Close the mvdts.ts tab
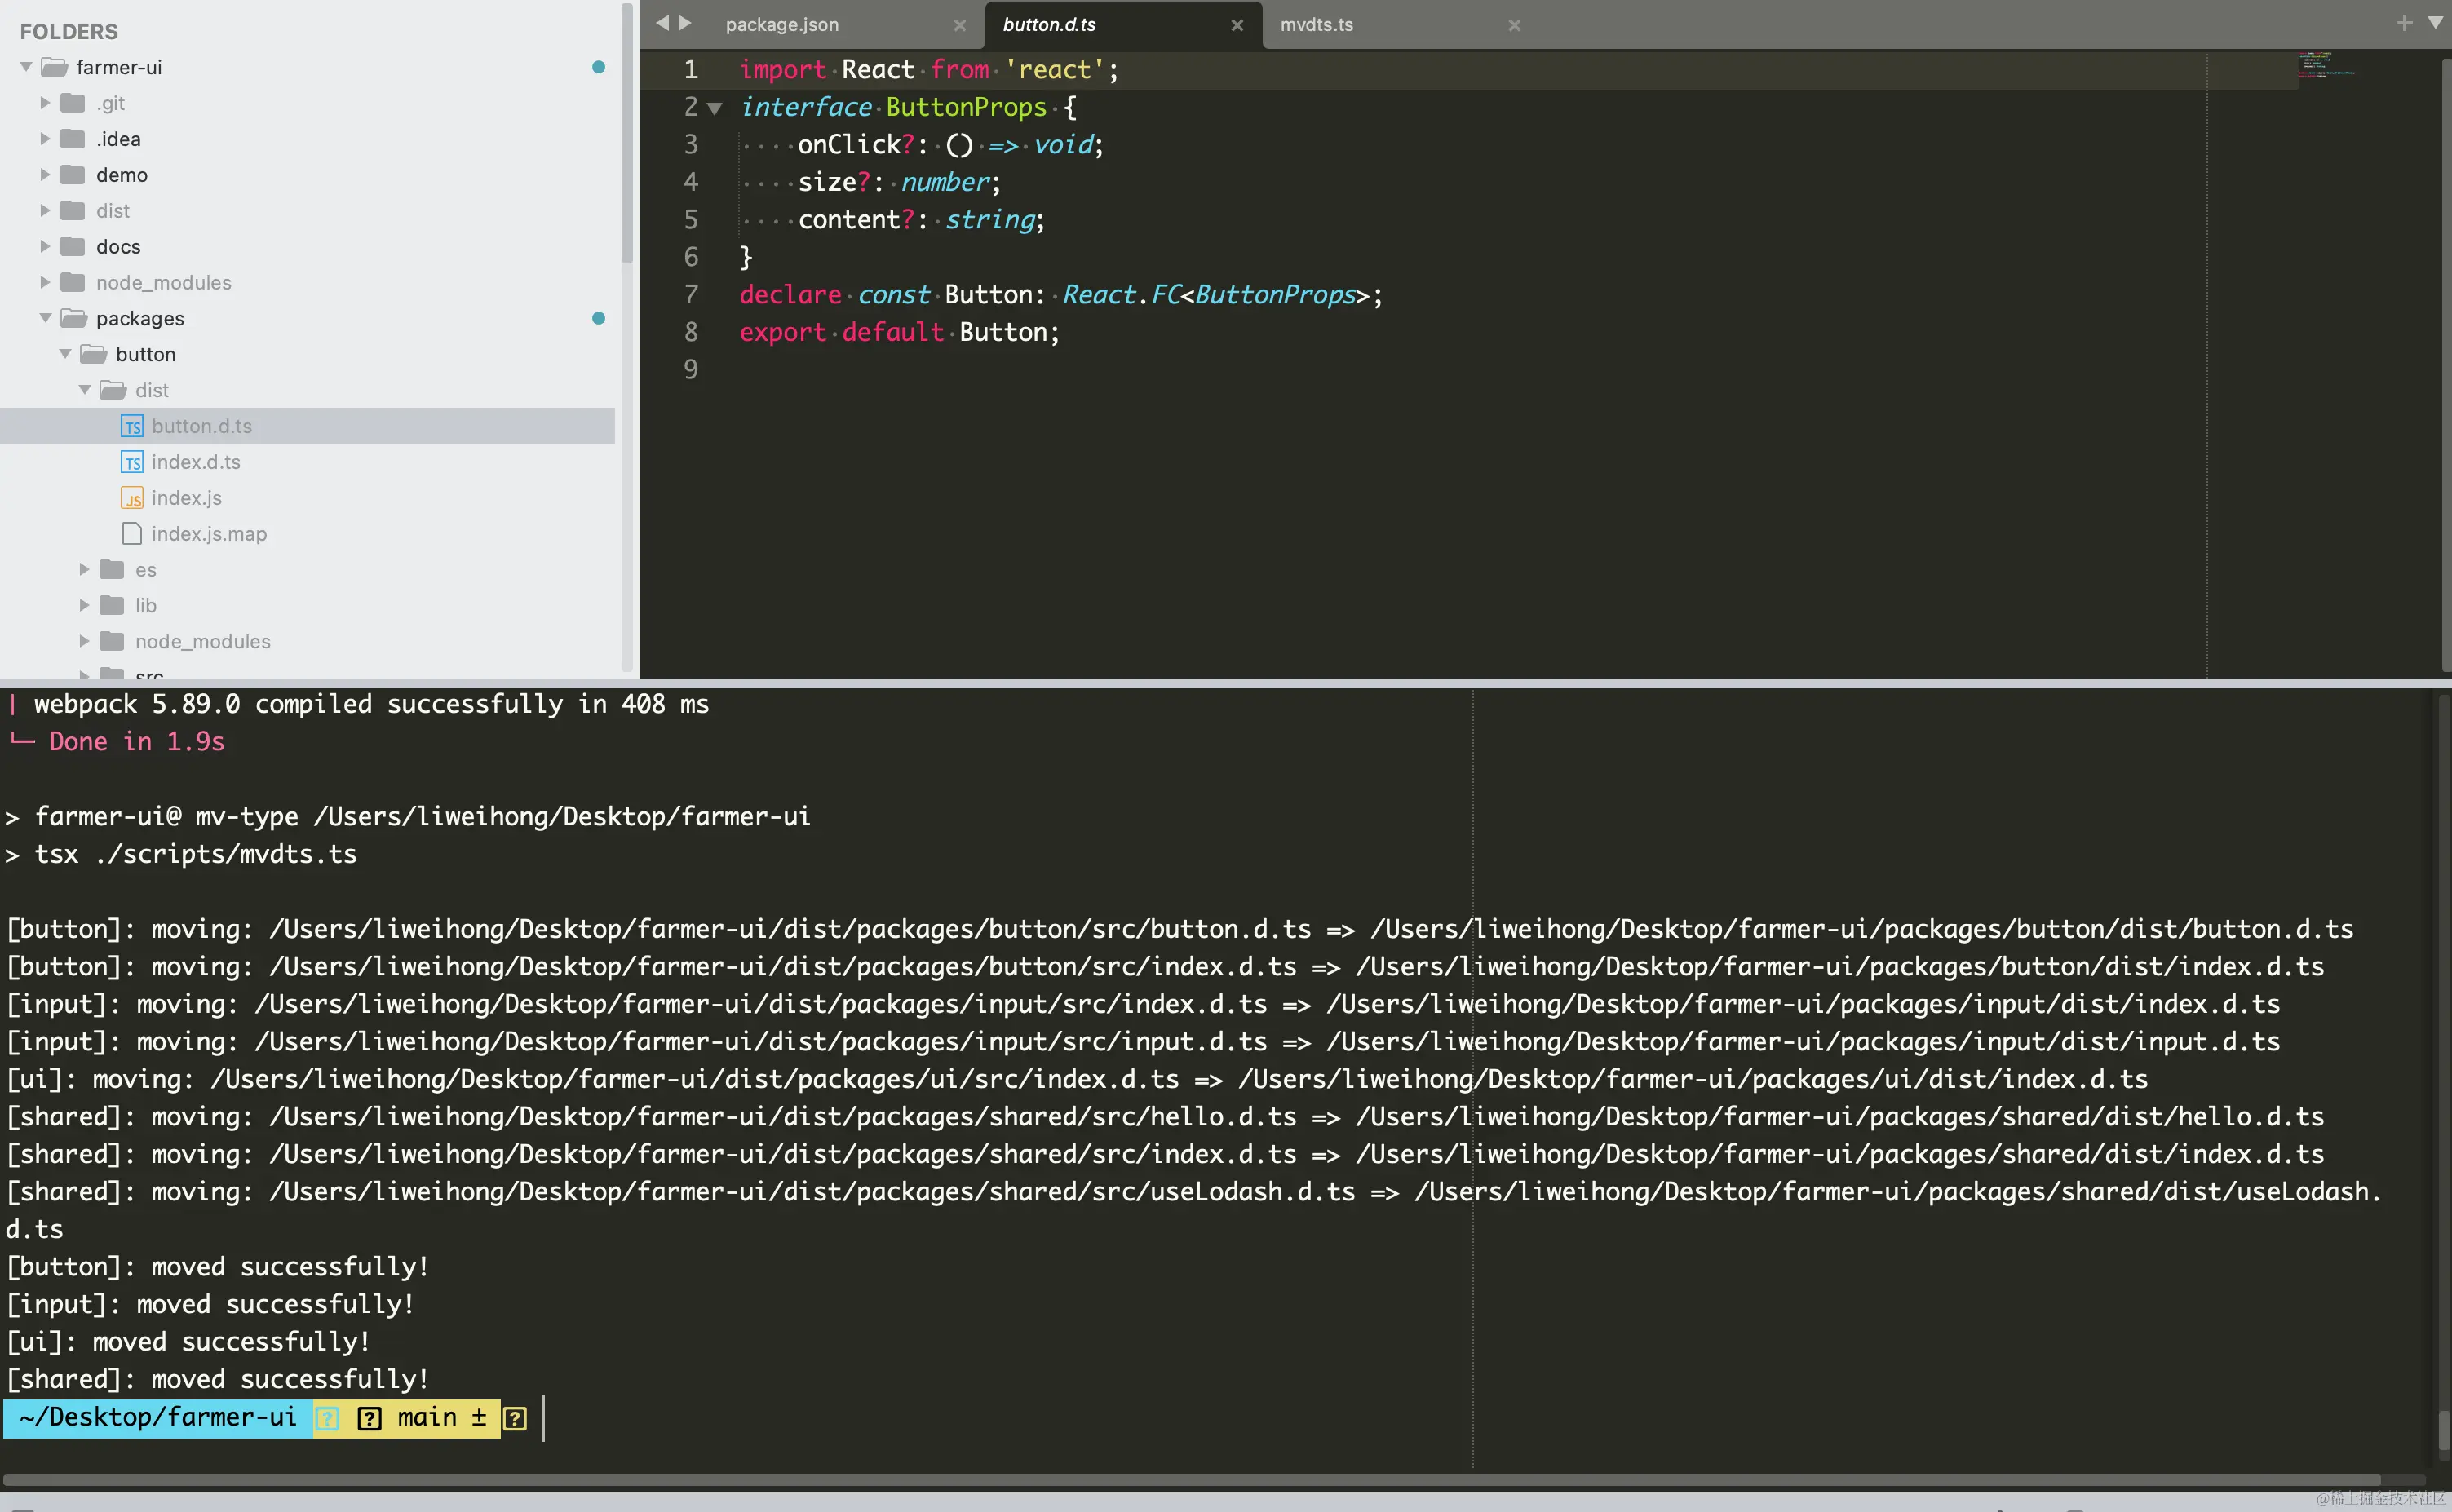 click(1514, 26)
